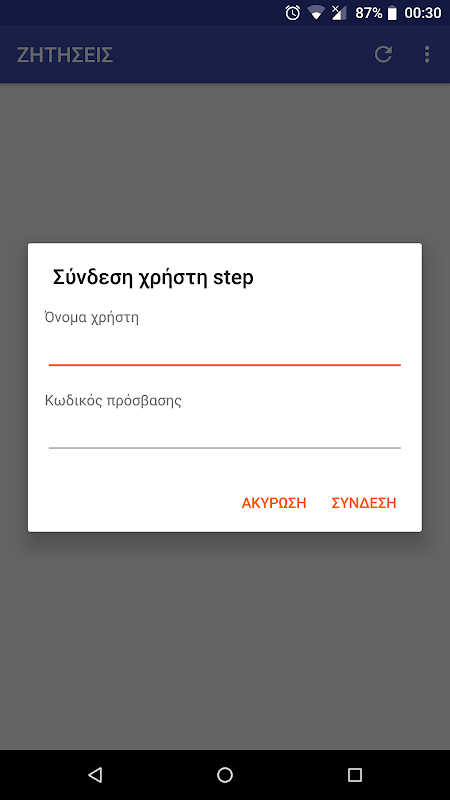Screen dimensions: 450x800
Task: Tap the ΣΥΝΔΕΣΗ login button
Action: pyautogui.click(x=364, y=503)
